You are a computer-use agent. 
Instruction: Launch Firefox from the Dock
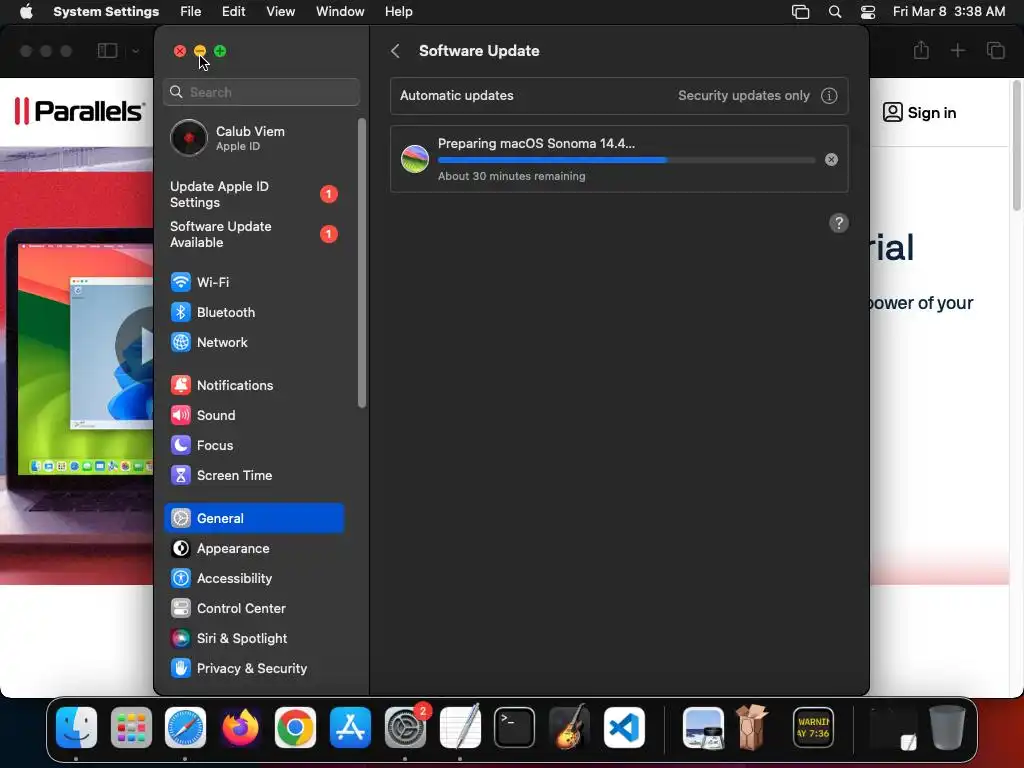240,728
